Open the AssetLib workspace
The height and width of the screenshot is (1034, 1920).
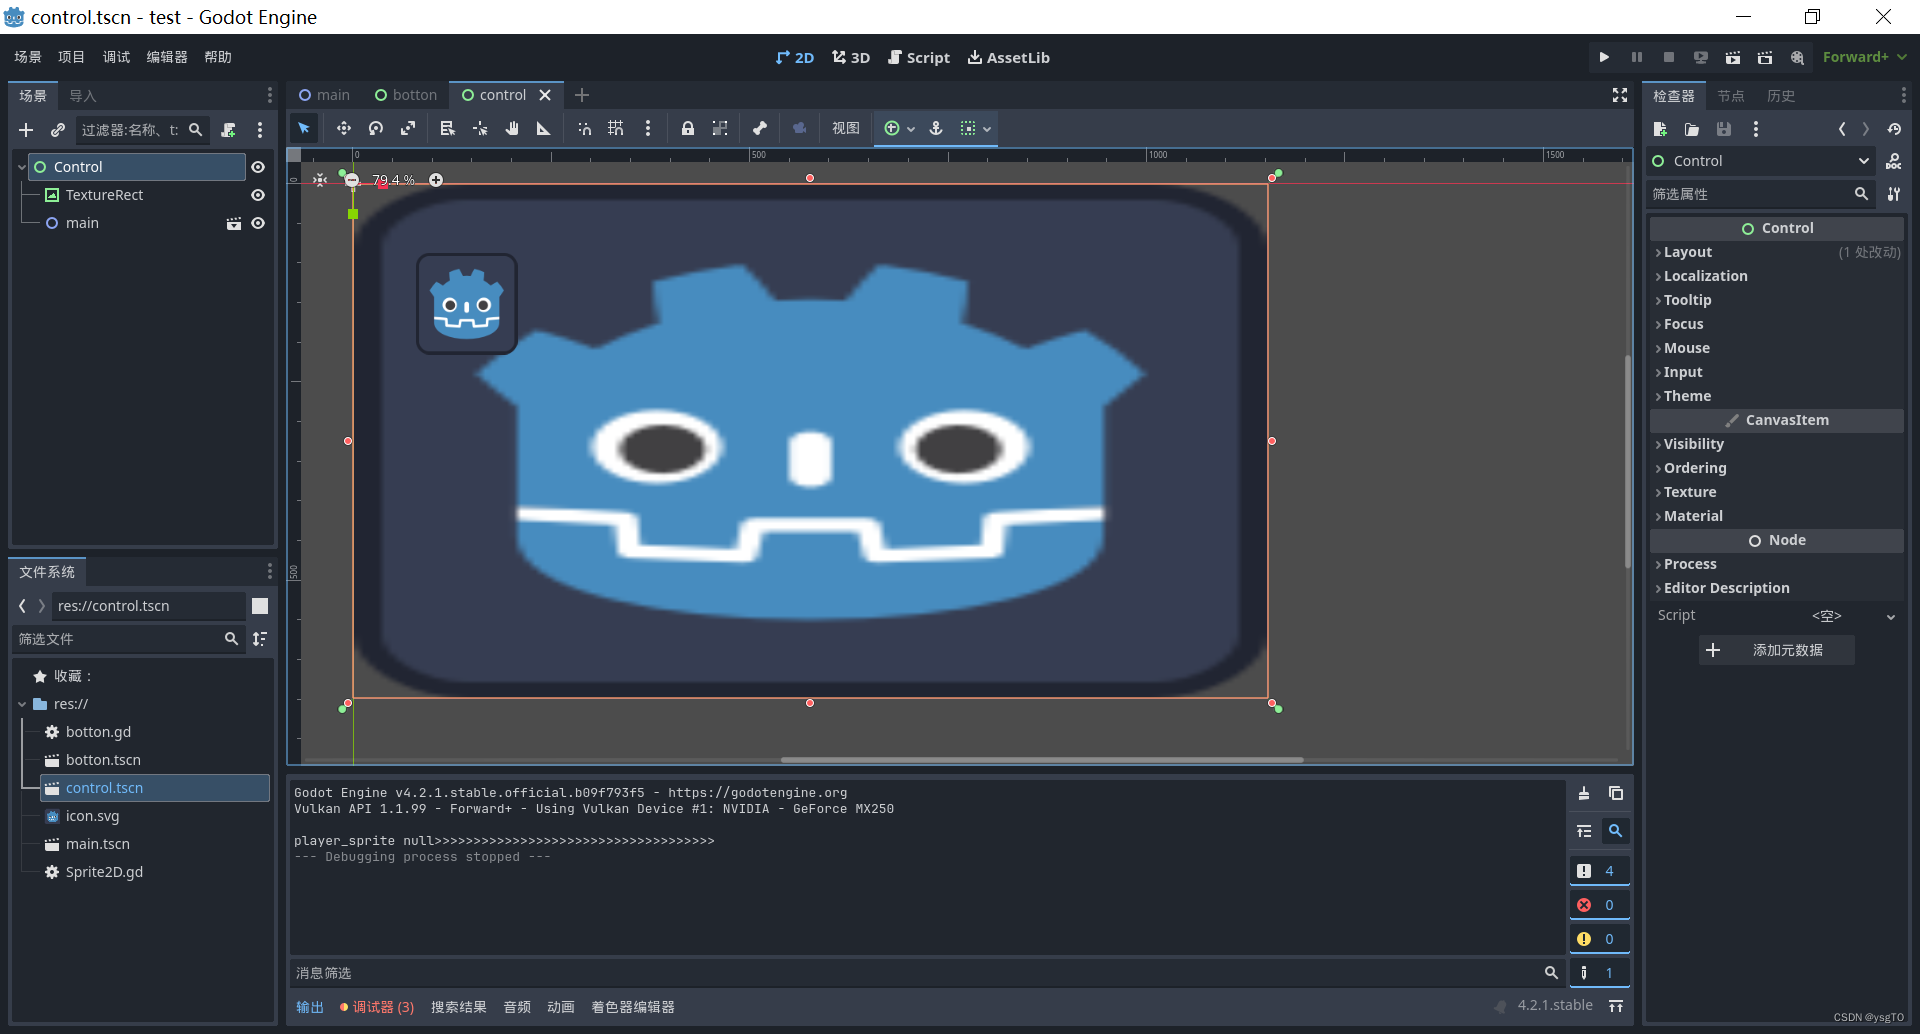pos(1009,58)
